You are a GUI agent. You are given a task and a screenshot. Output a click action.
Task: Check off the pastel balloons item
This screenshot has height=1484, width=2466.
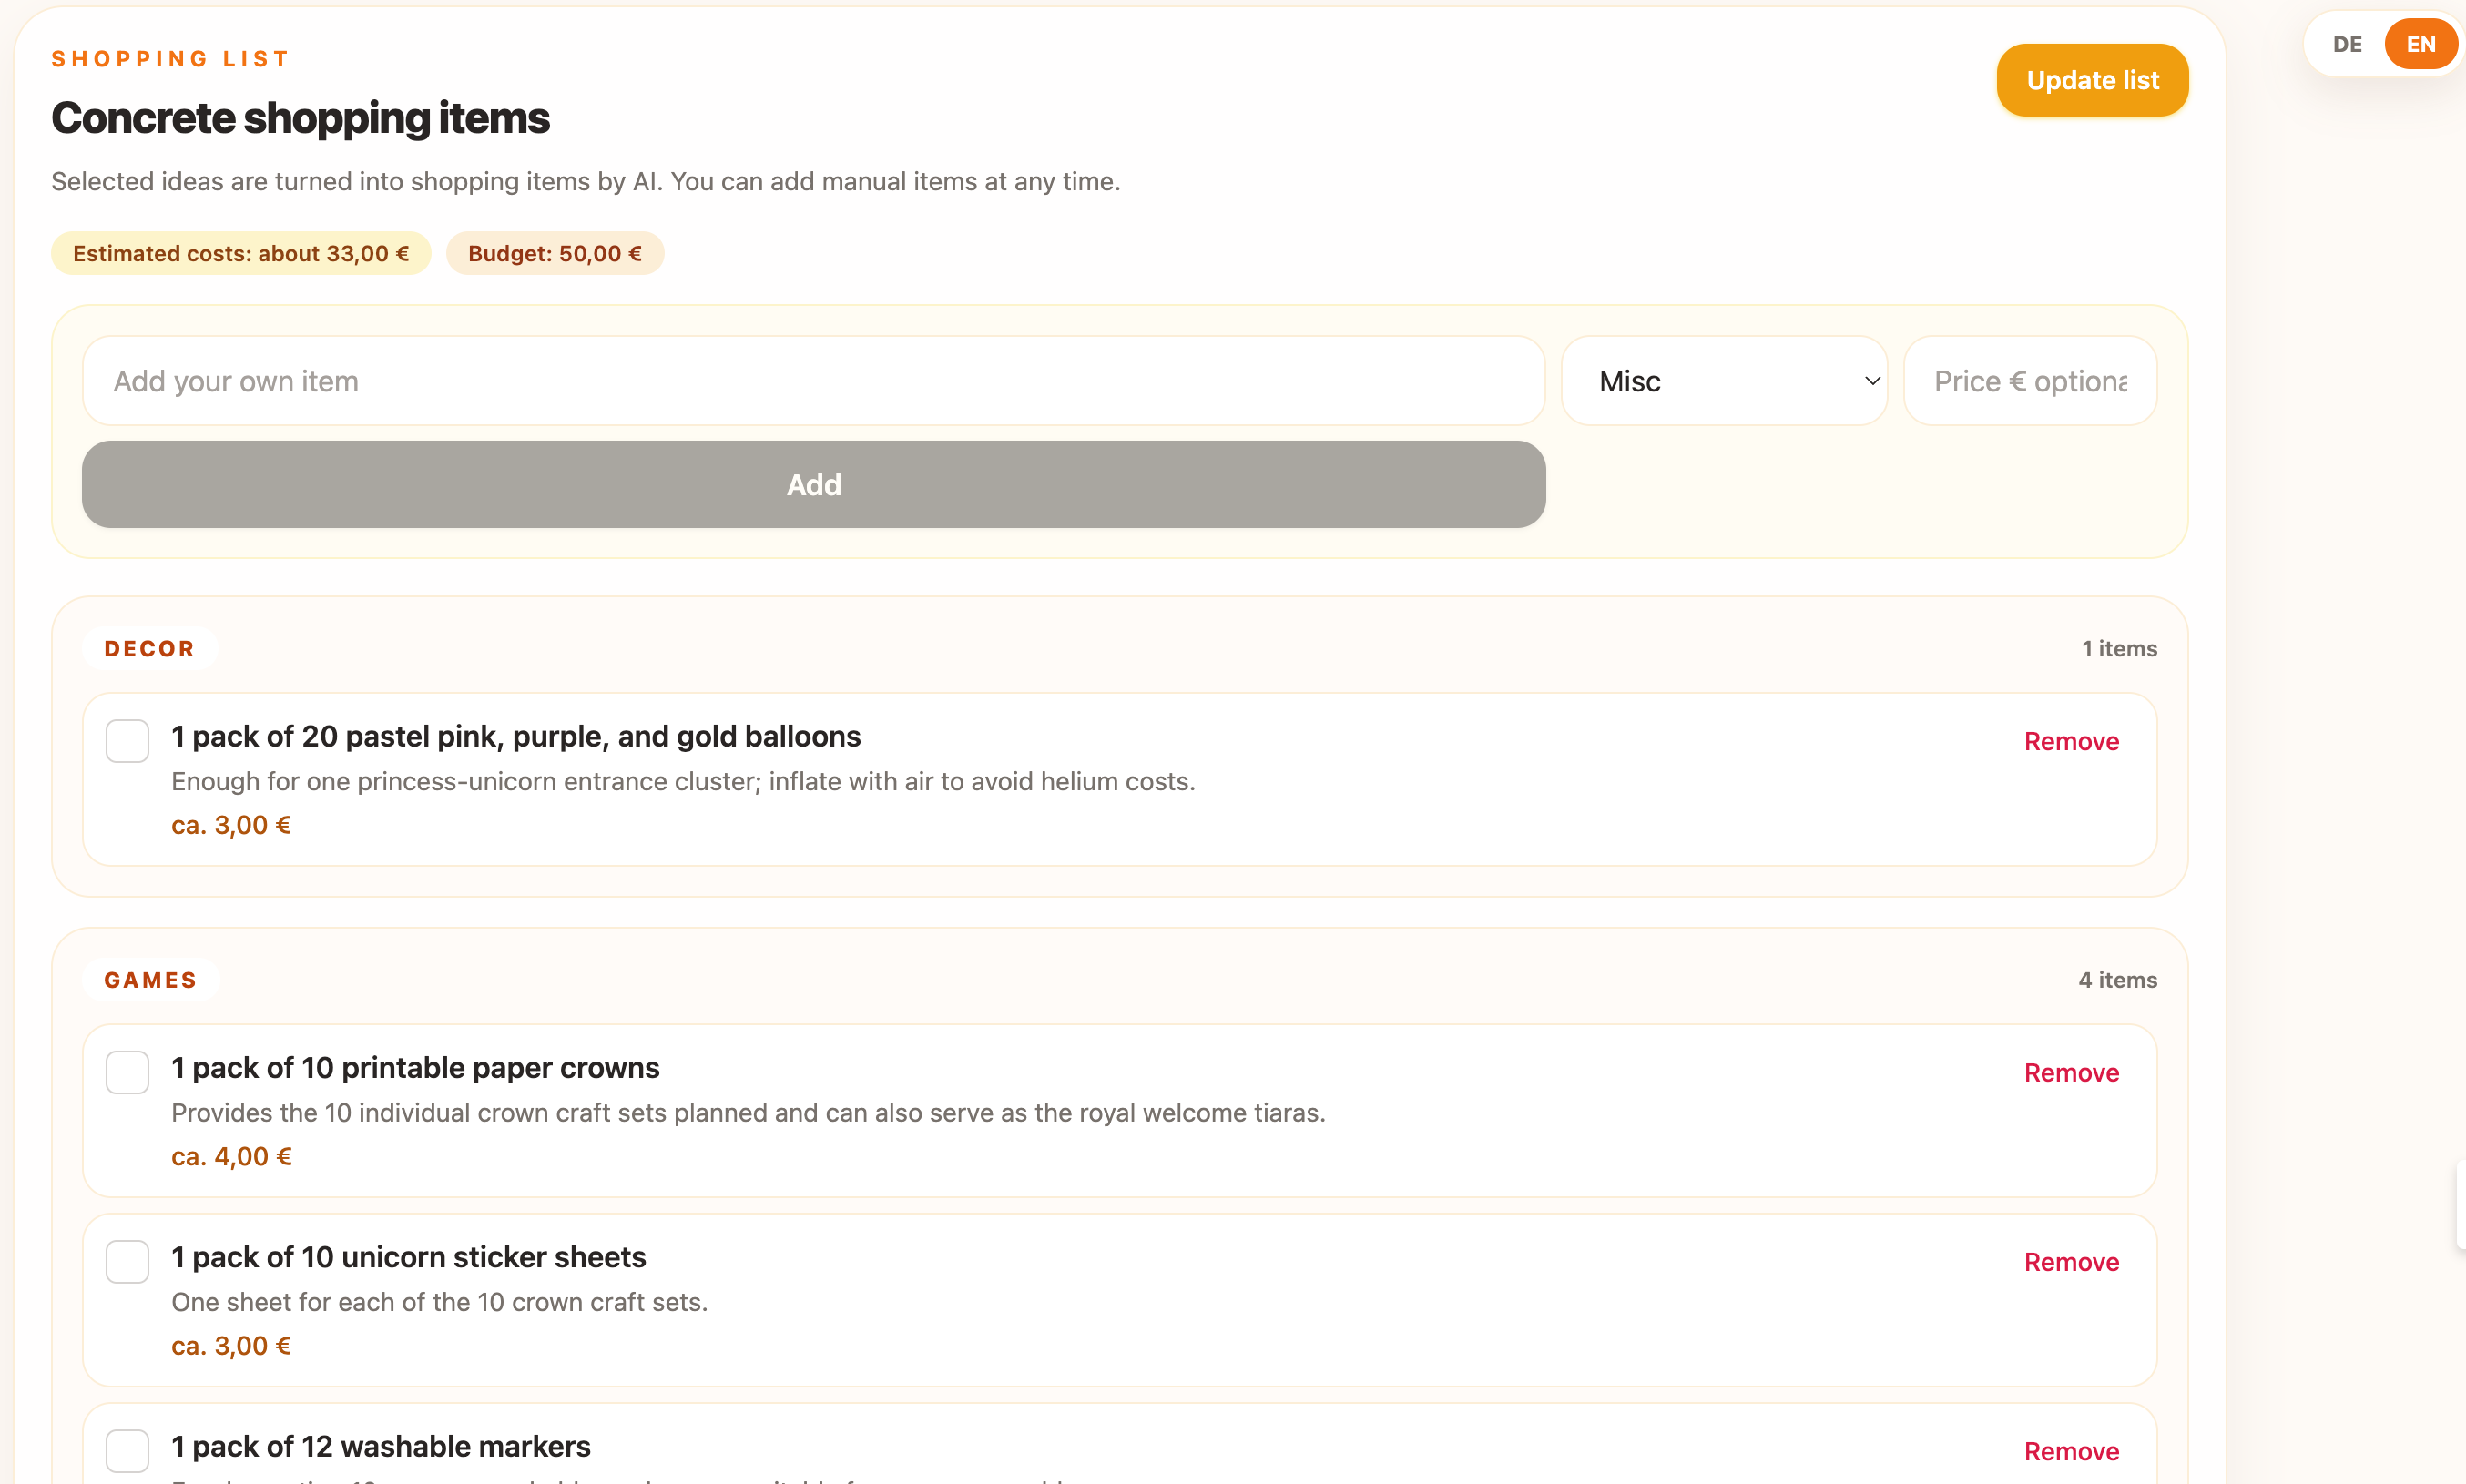[x=127, y=741]
